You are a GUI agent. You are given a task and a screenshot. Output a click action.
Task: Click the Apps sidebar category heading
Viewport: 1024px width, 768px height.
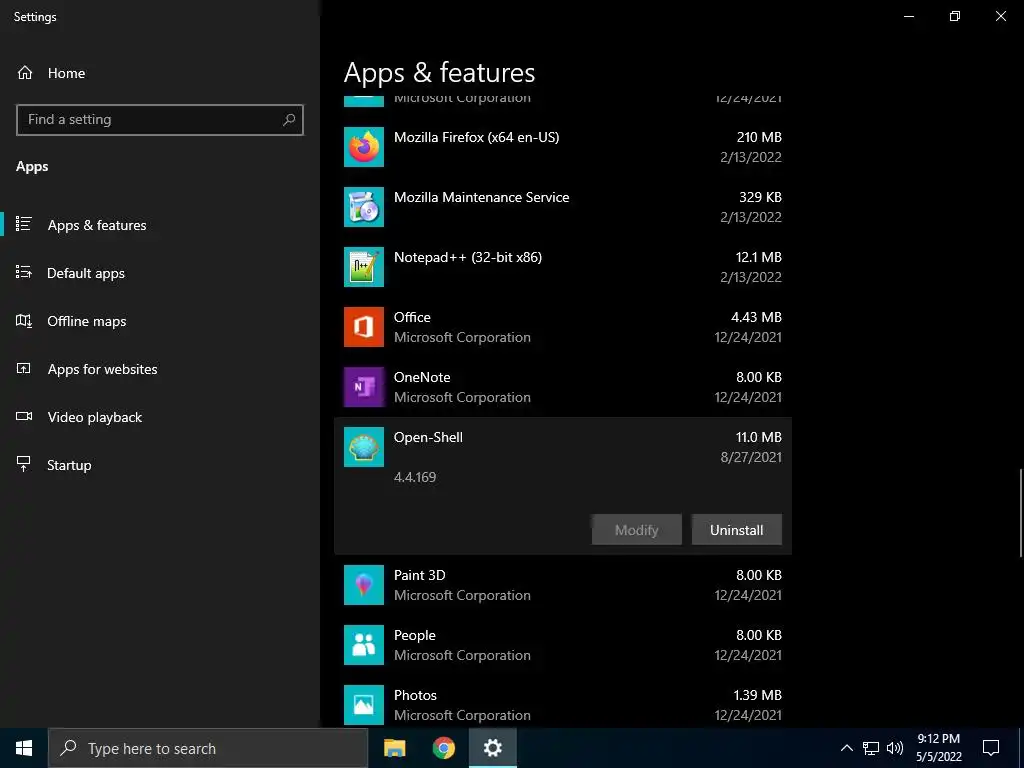[32, 167]
